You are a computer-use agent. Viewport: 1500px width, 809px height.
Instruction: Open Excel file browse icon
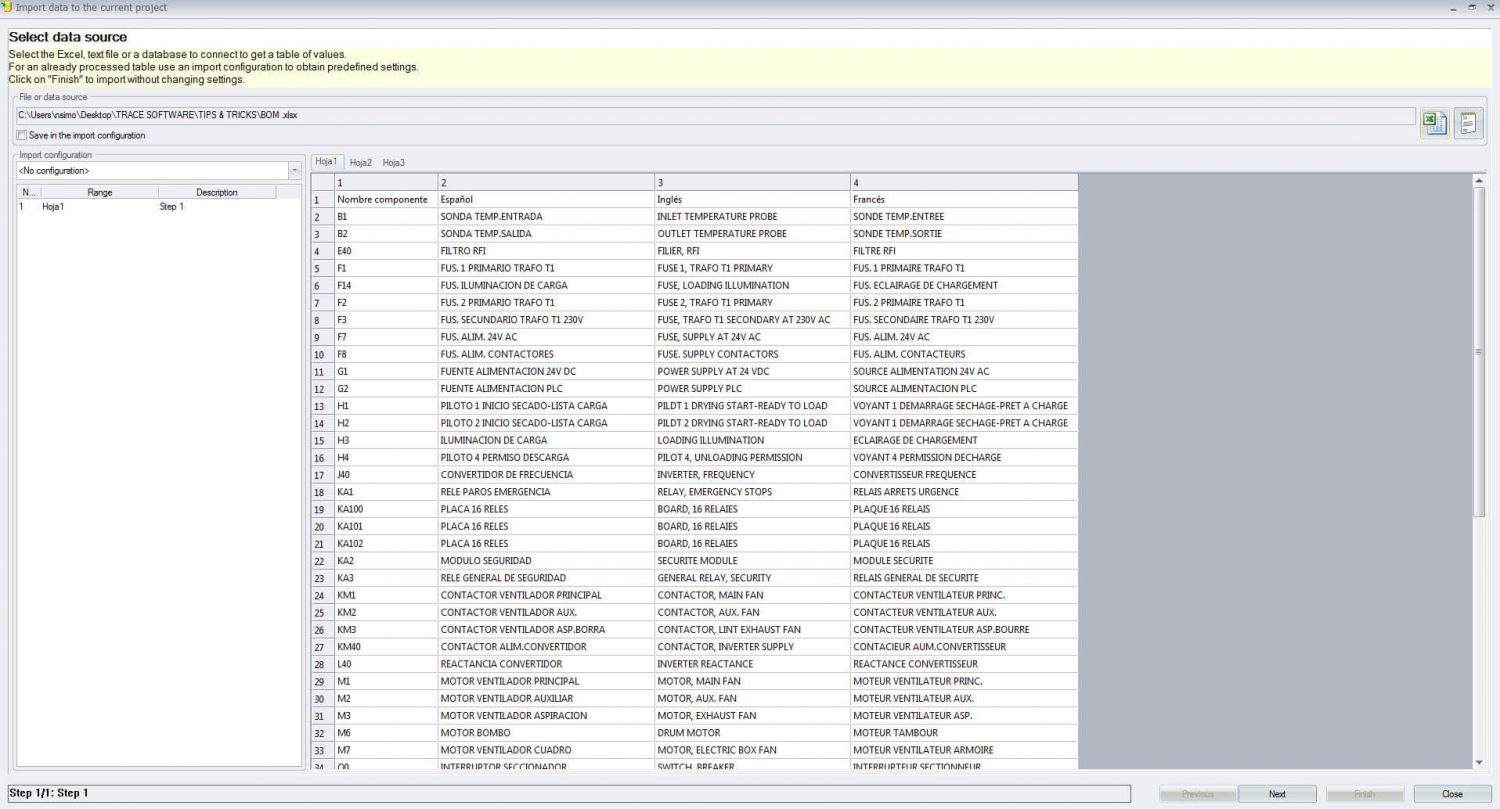1435,123
